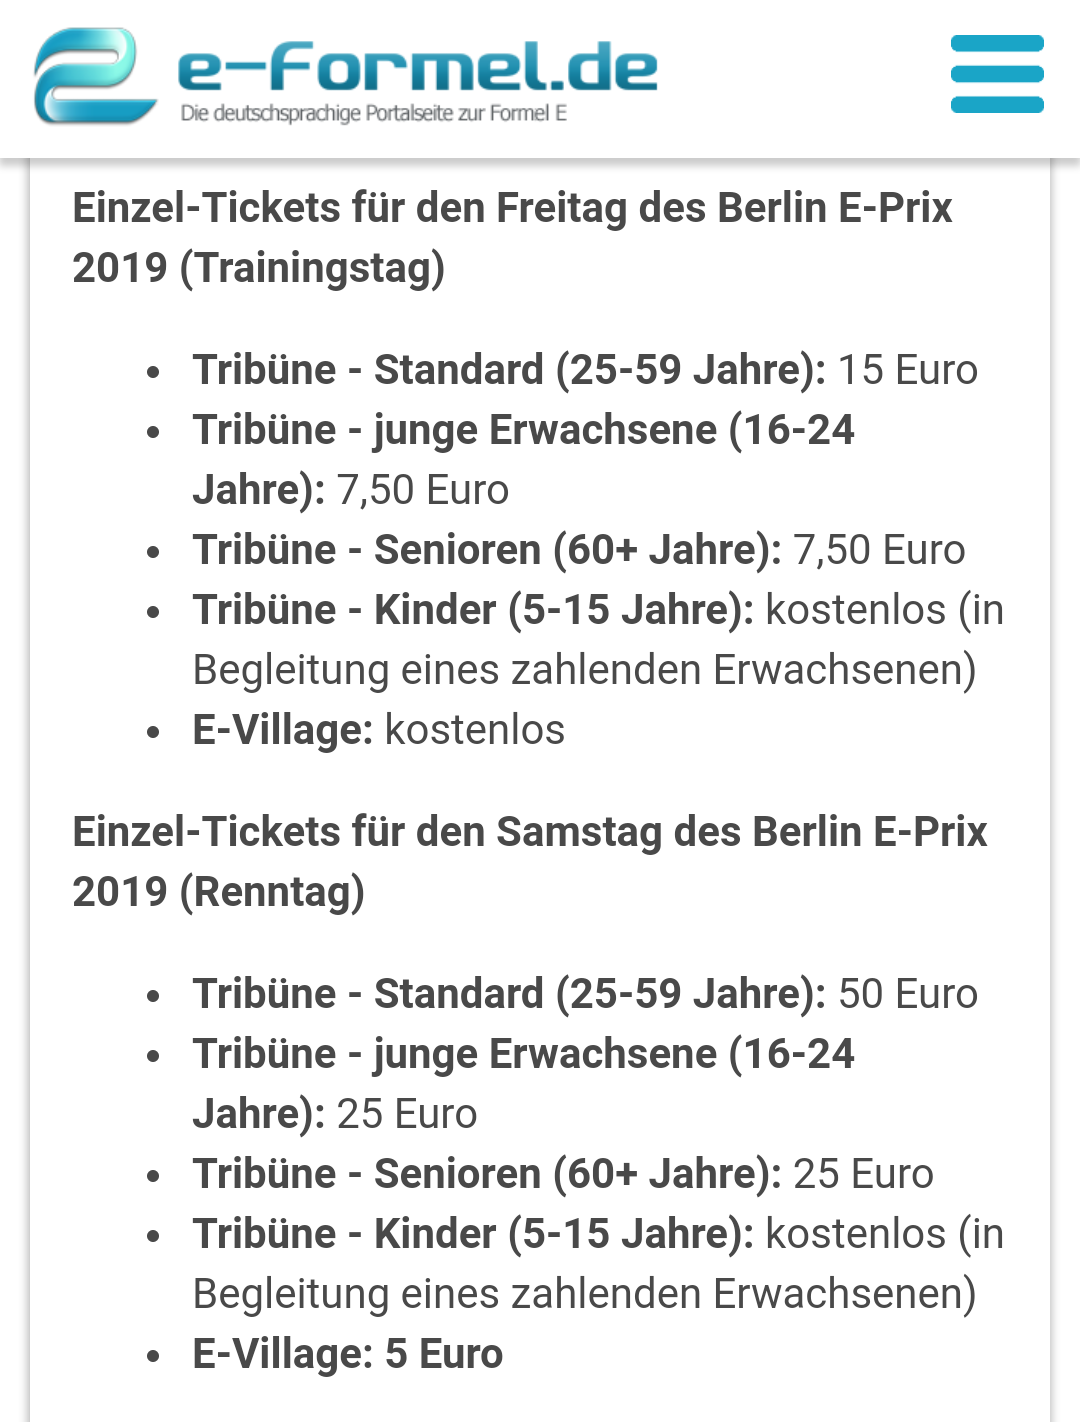Click the e-Formel.de wordmark text
This screenshot has width=1080, height=1422.
(417, 66)
